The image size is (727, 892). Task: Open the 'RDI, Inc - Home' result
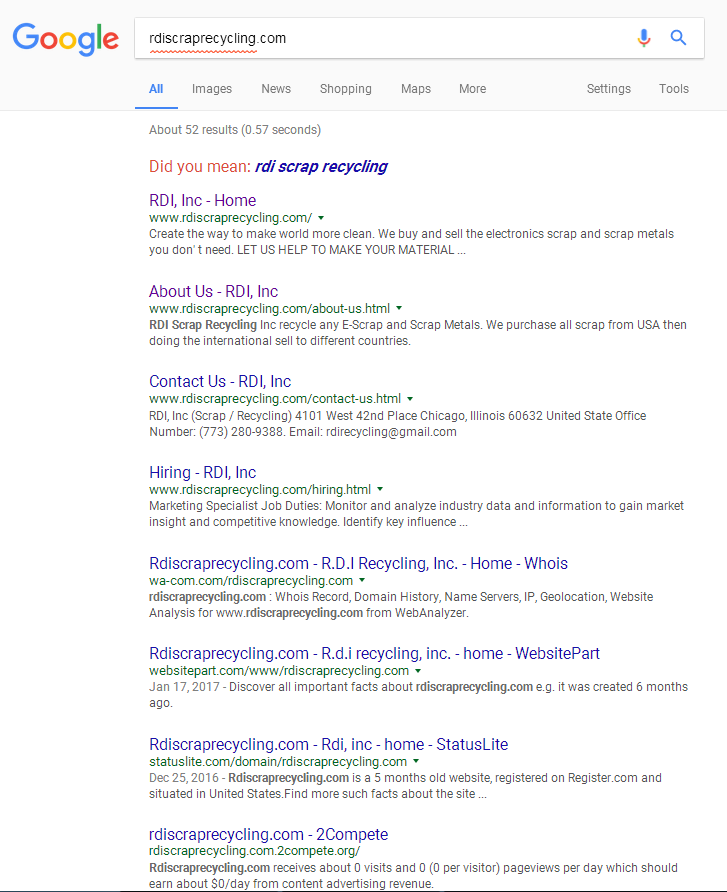point(203,200)
